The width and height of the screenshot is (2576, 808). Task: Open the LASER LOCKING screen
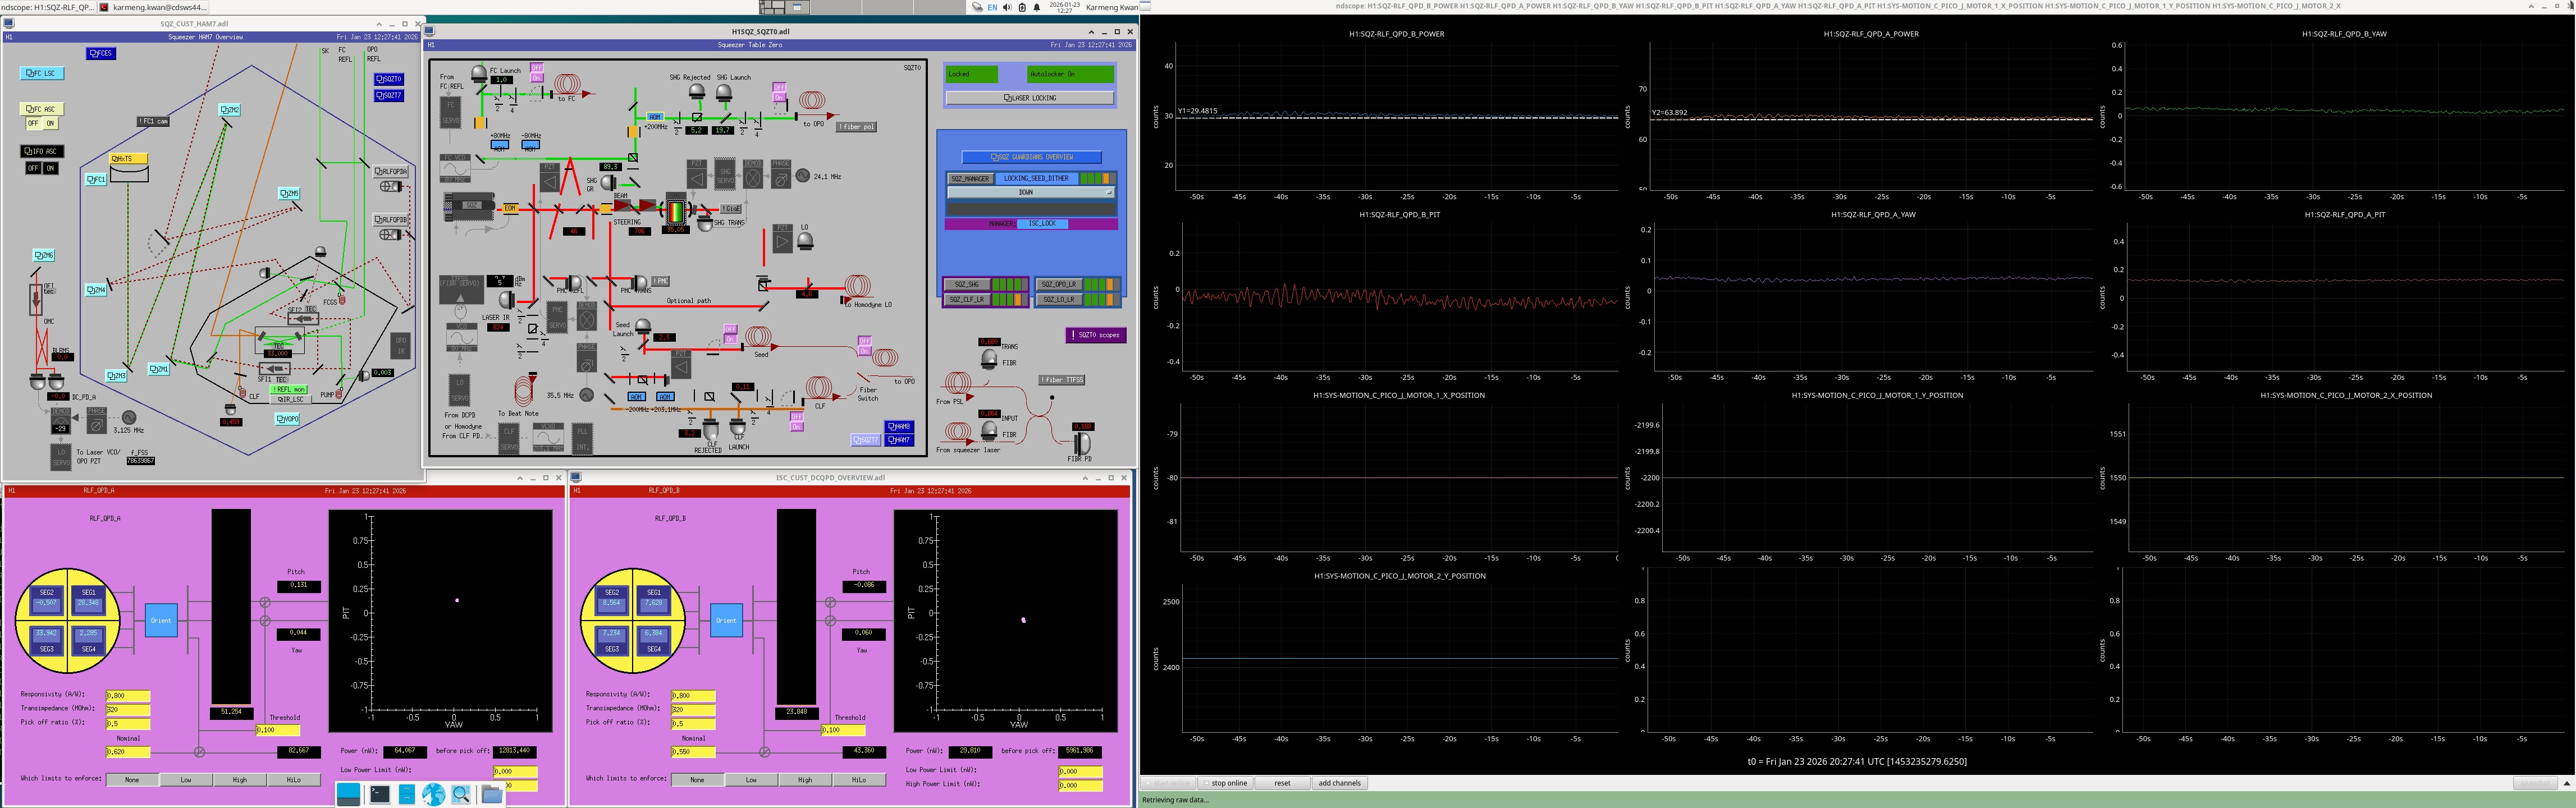[x=1029, y=98]
